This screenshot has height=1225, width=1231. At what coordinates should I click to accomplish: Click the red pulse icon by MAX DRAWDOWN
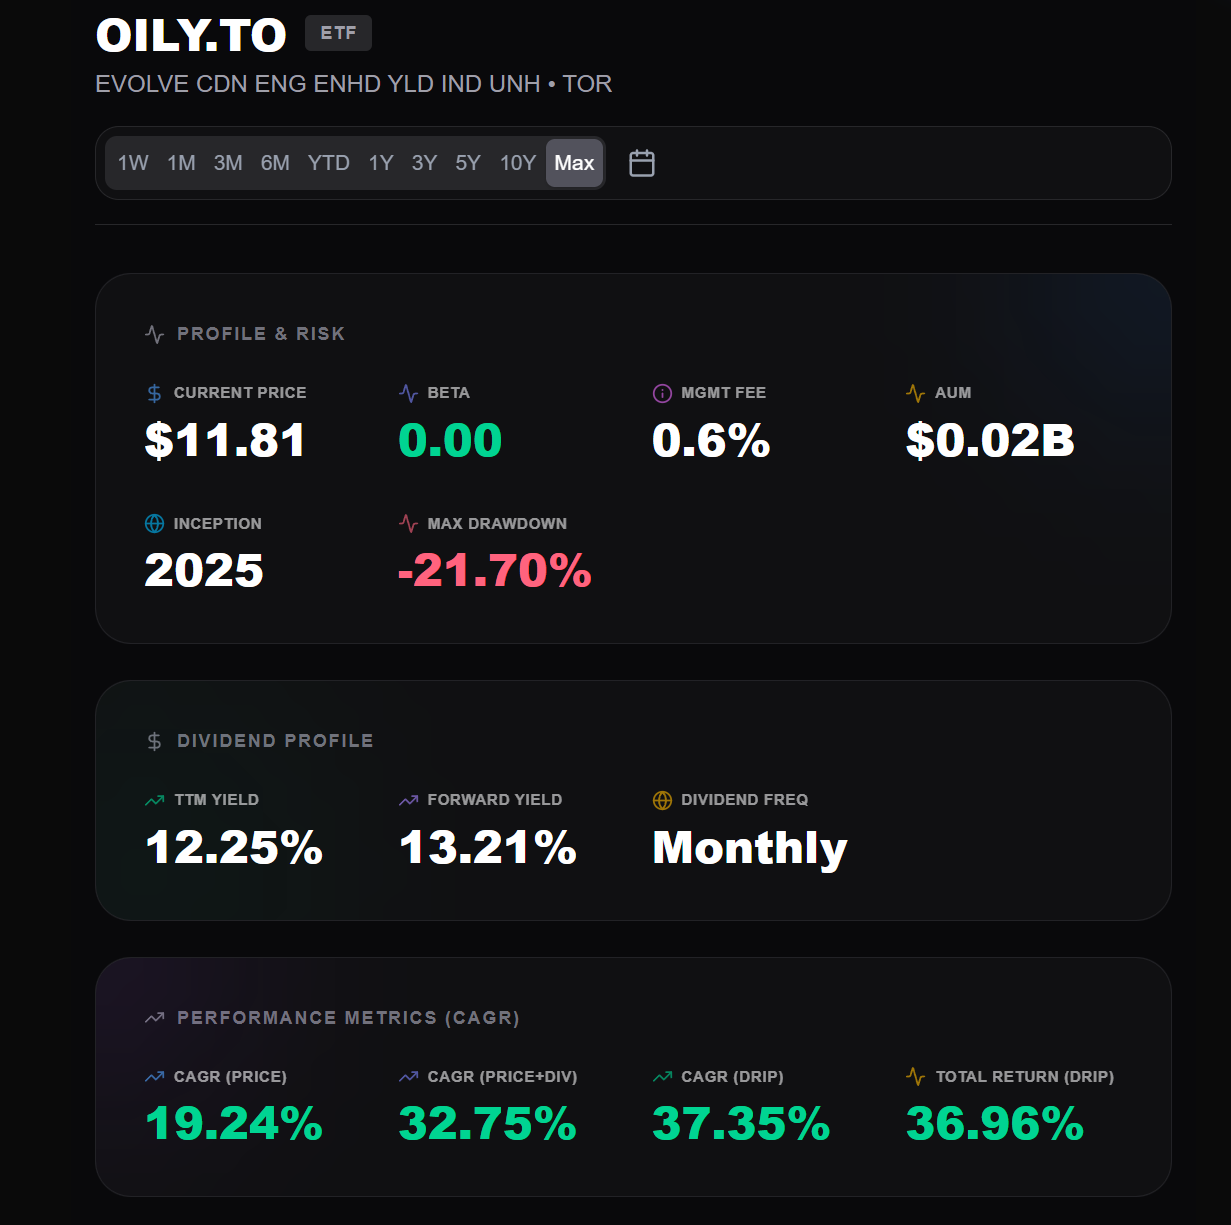(x=408, y=524)
